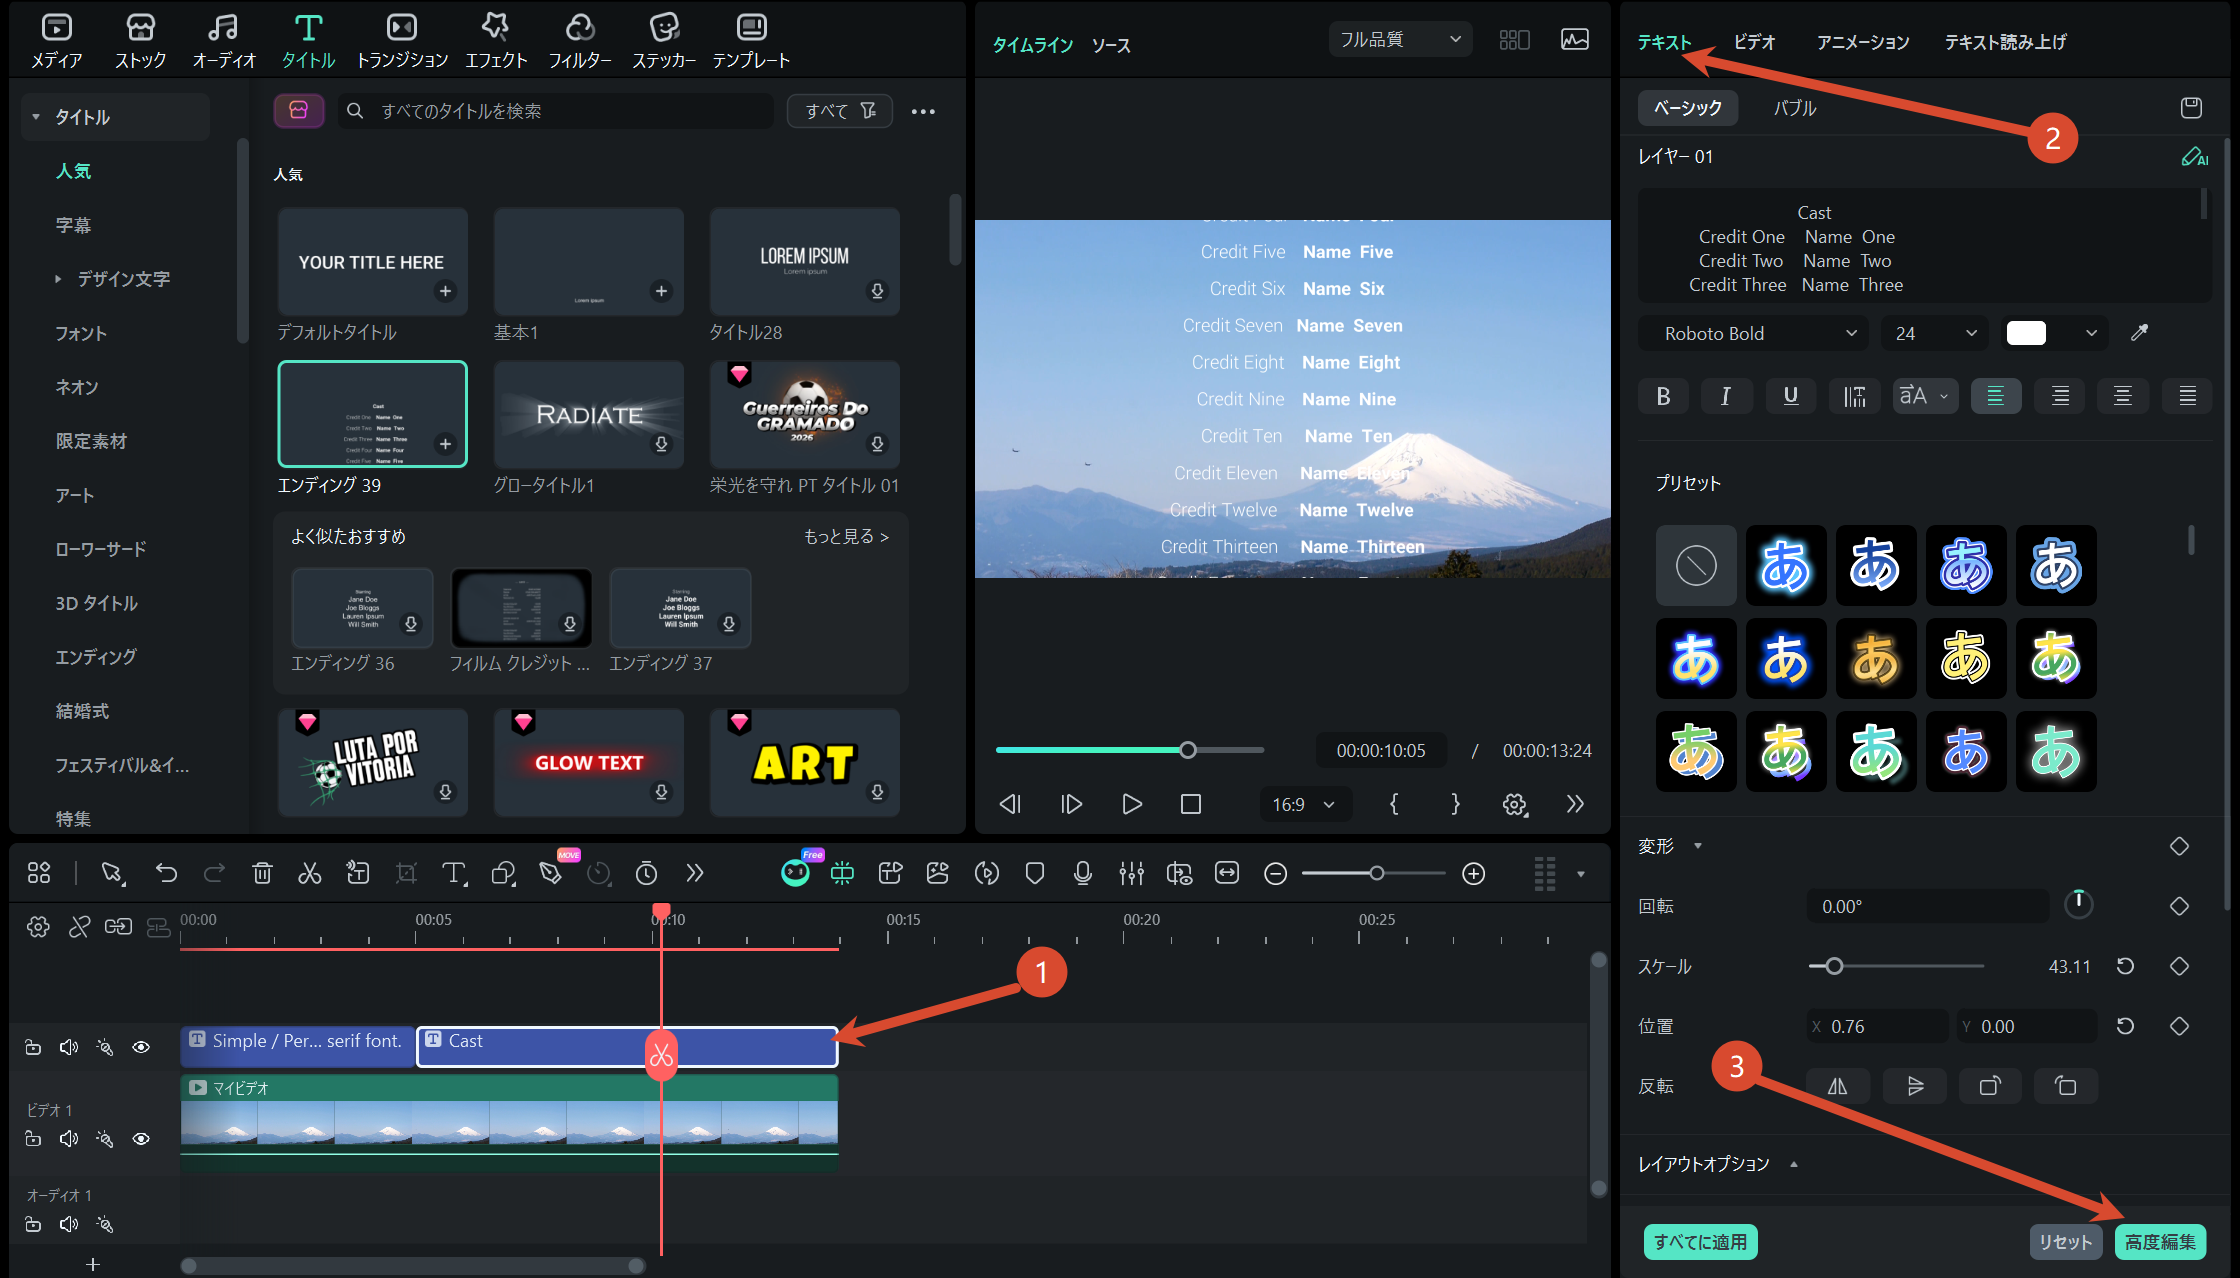The image size is (2240, 1278).
Task: Select the エンディング 39 title thumbnail
Action: click(x=372, y=414)
